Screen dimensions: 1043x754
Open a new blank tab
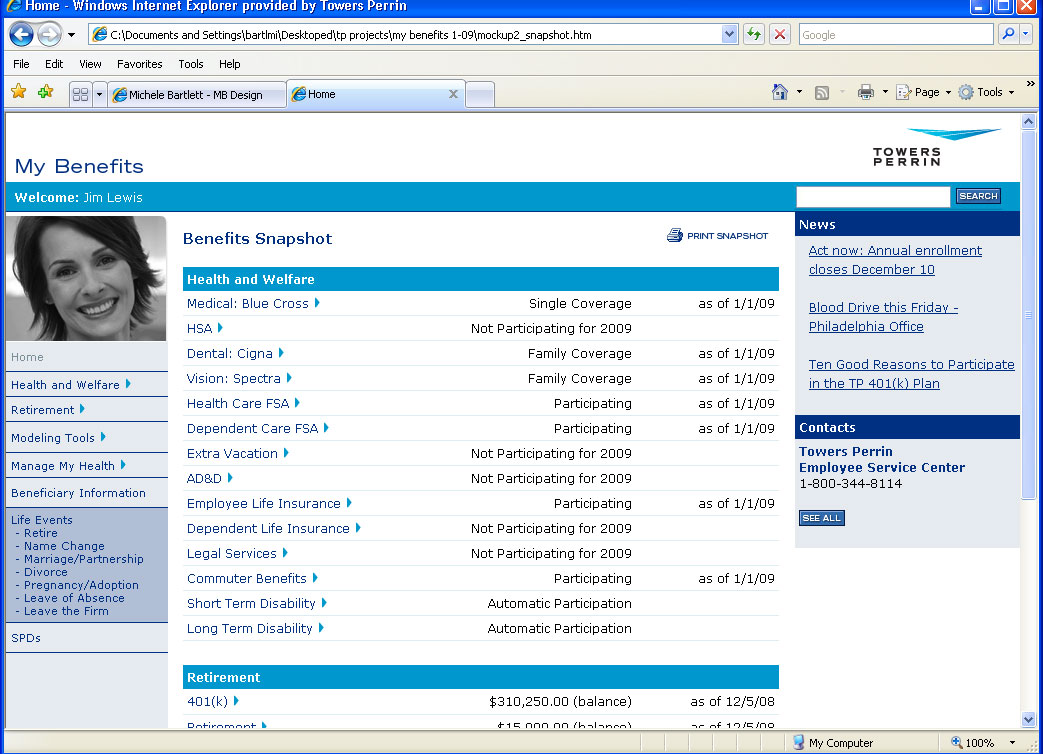pos(480,94)
